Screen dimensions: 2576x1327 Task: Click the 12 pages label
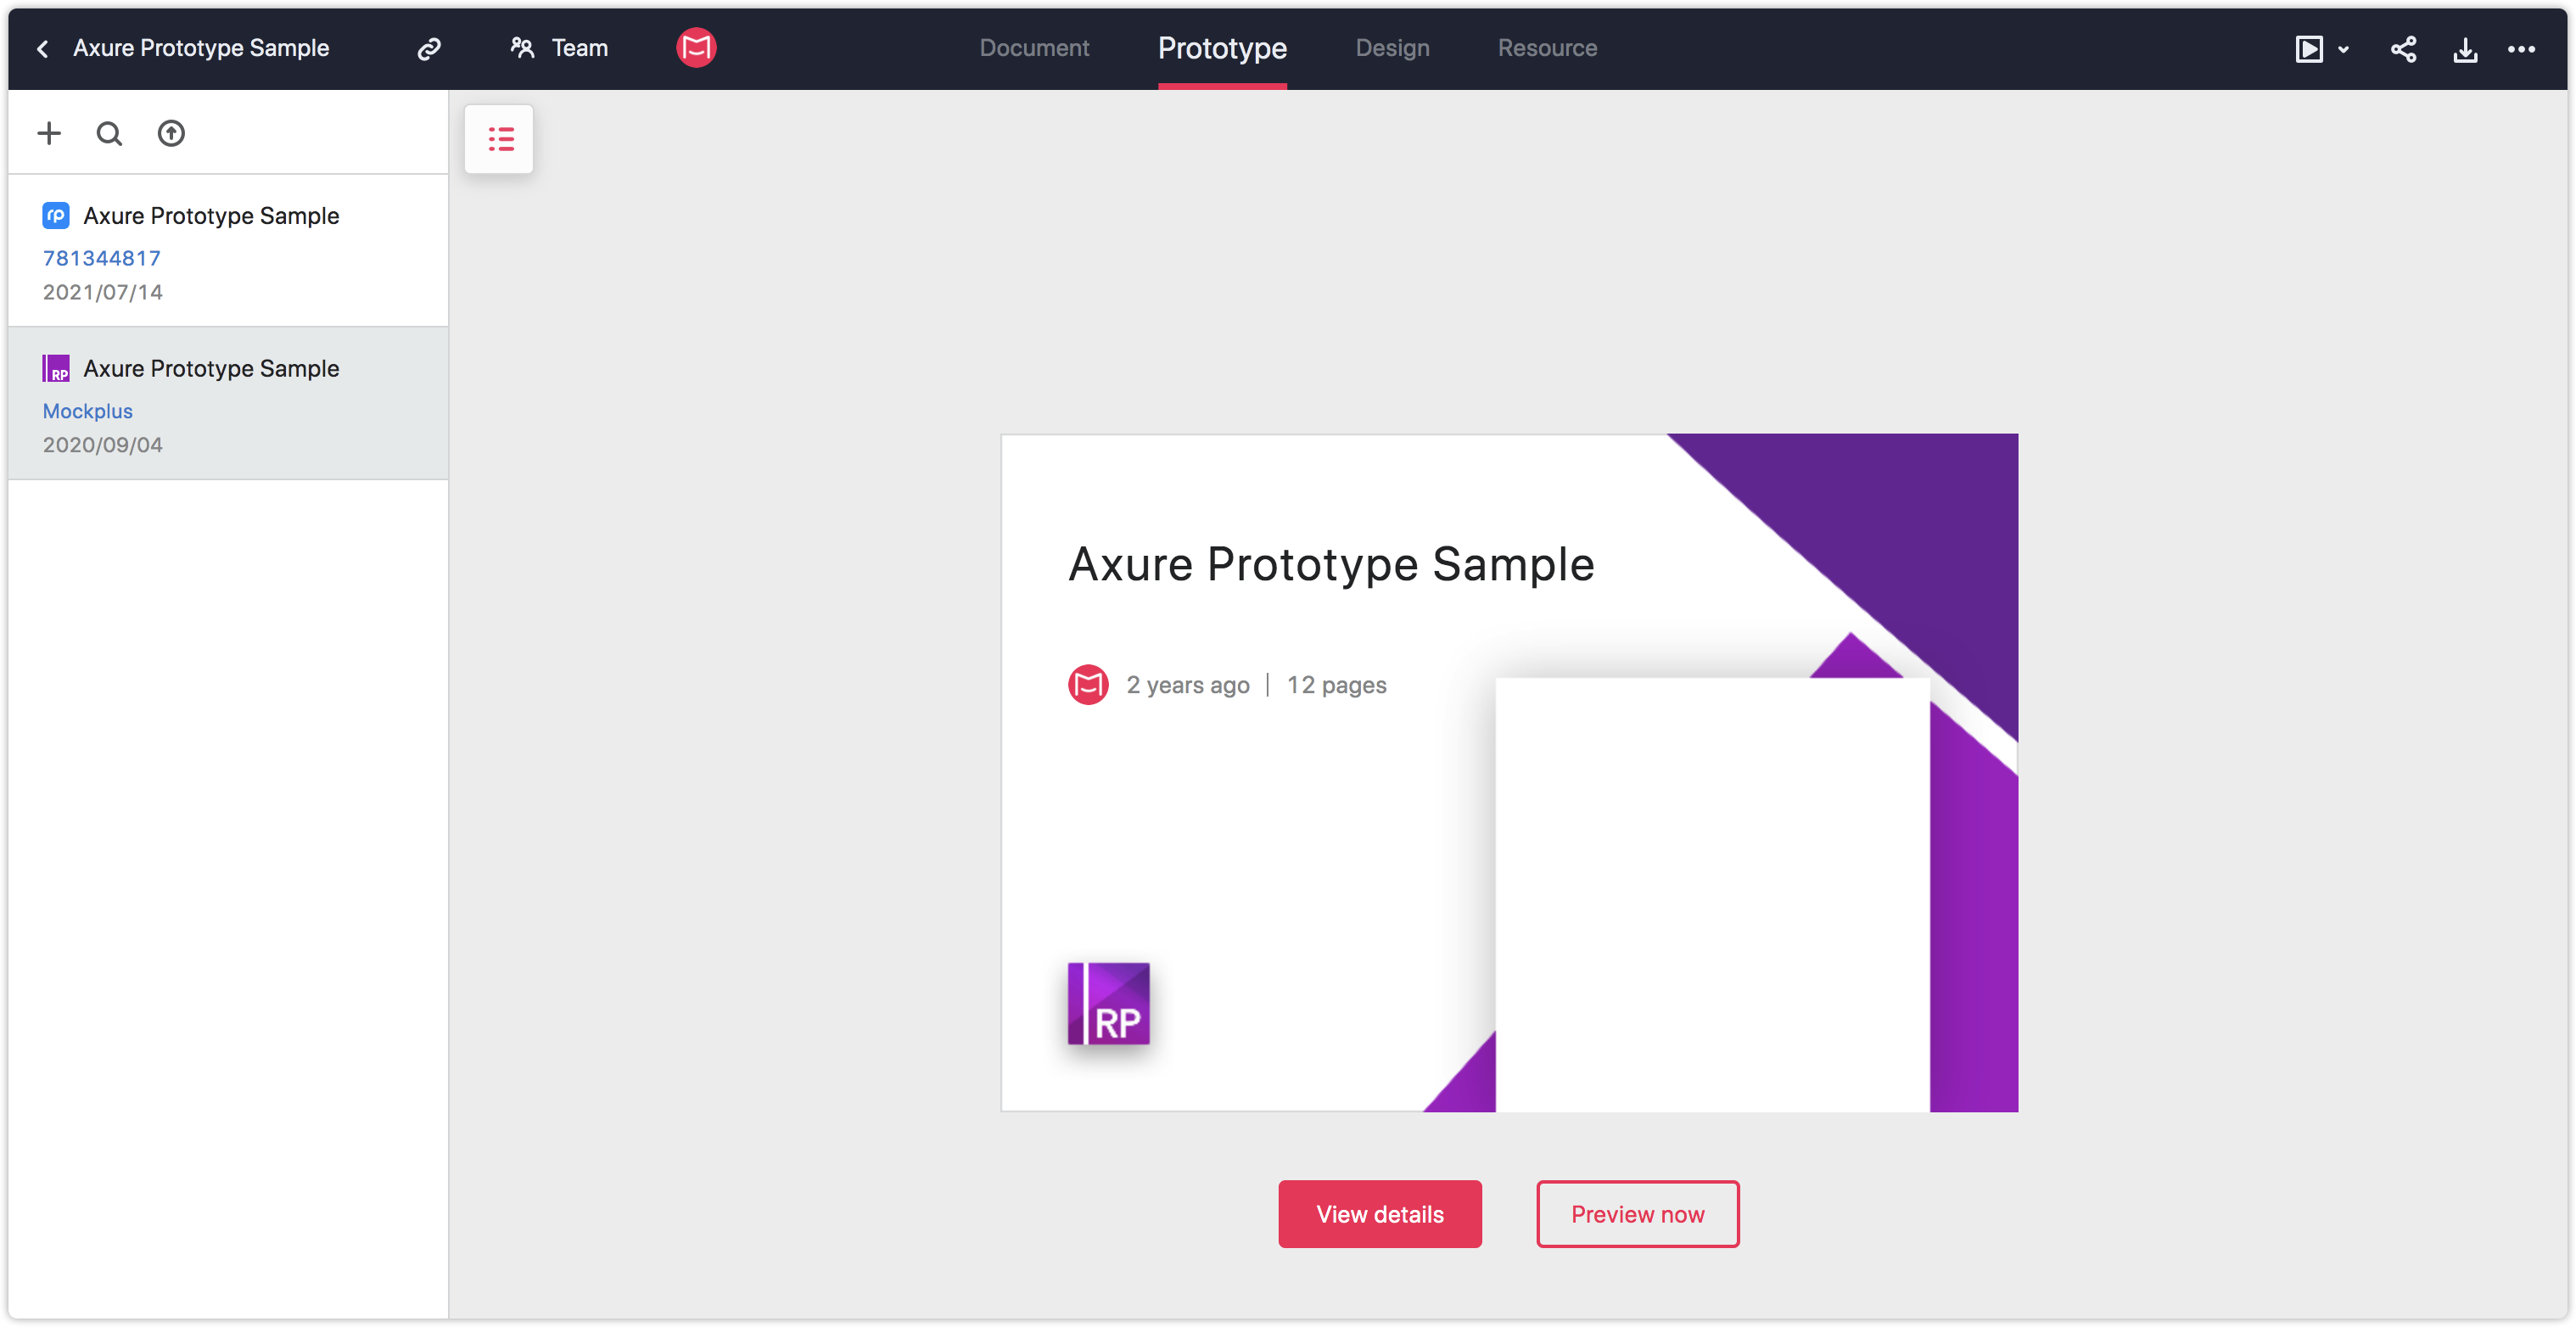1336,685
